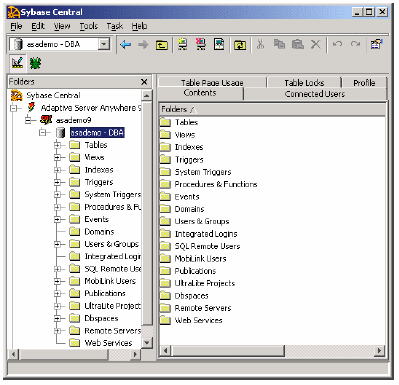Image resolution: width=399 pixels, height=385 pixels.
Task: Switch to the Table Locks tab
Action: 304,82
